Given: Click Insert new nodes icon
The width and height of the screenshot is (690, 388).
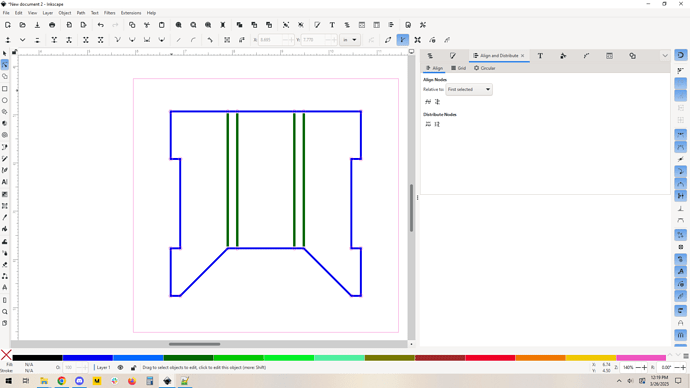Looking at the screenshot, I should coord(8,40).
